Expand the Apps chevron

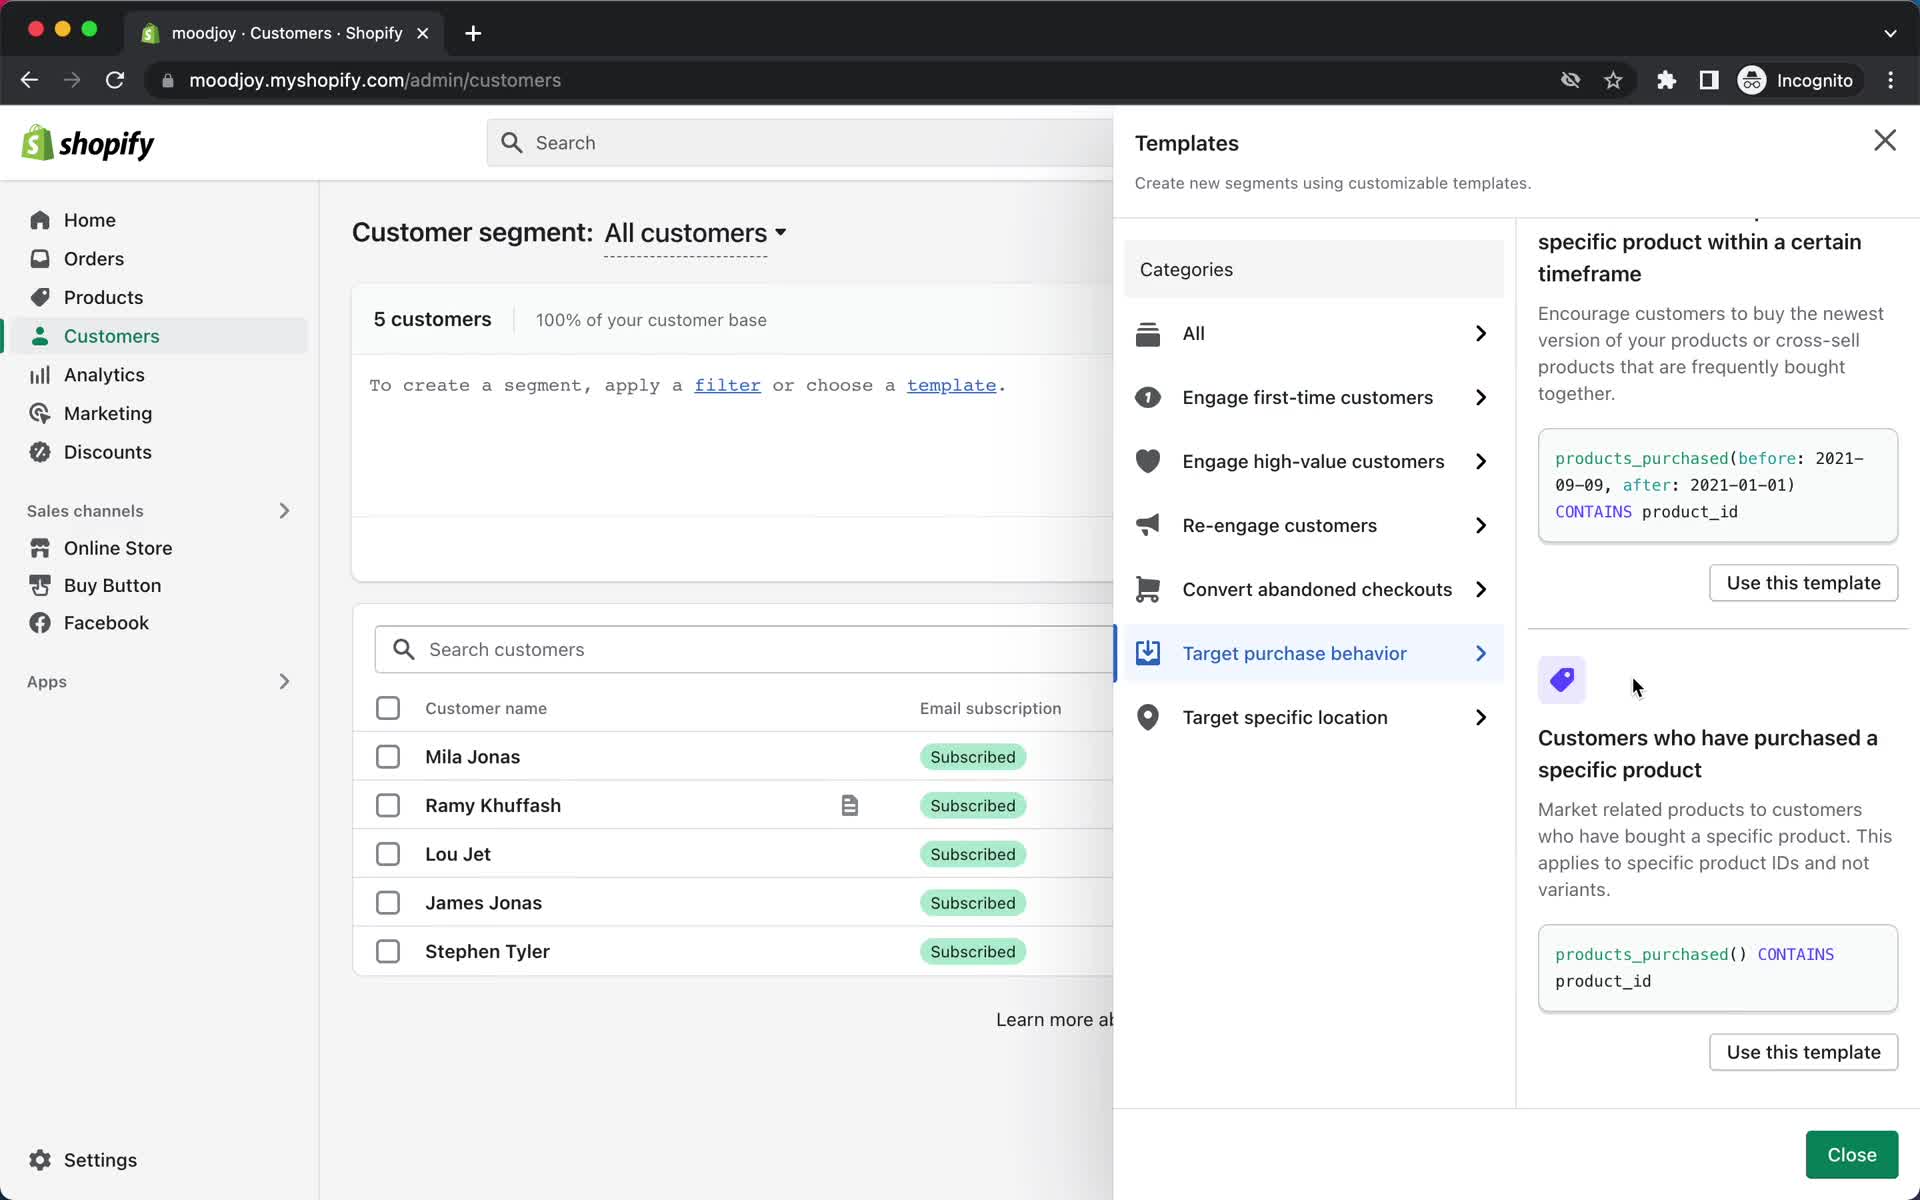click(x=284, y=682)
